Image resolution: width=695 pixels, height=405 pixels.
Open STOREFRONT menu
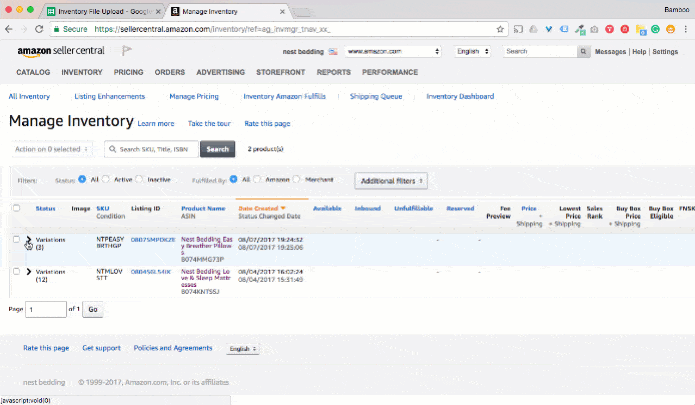click(x=281, y=72)
